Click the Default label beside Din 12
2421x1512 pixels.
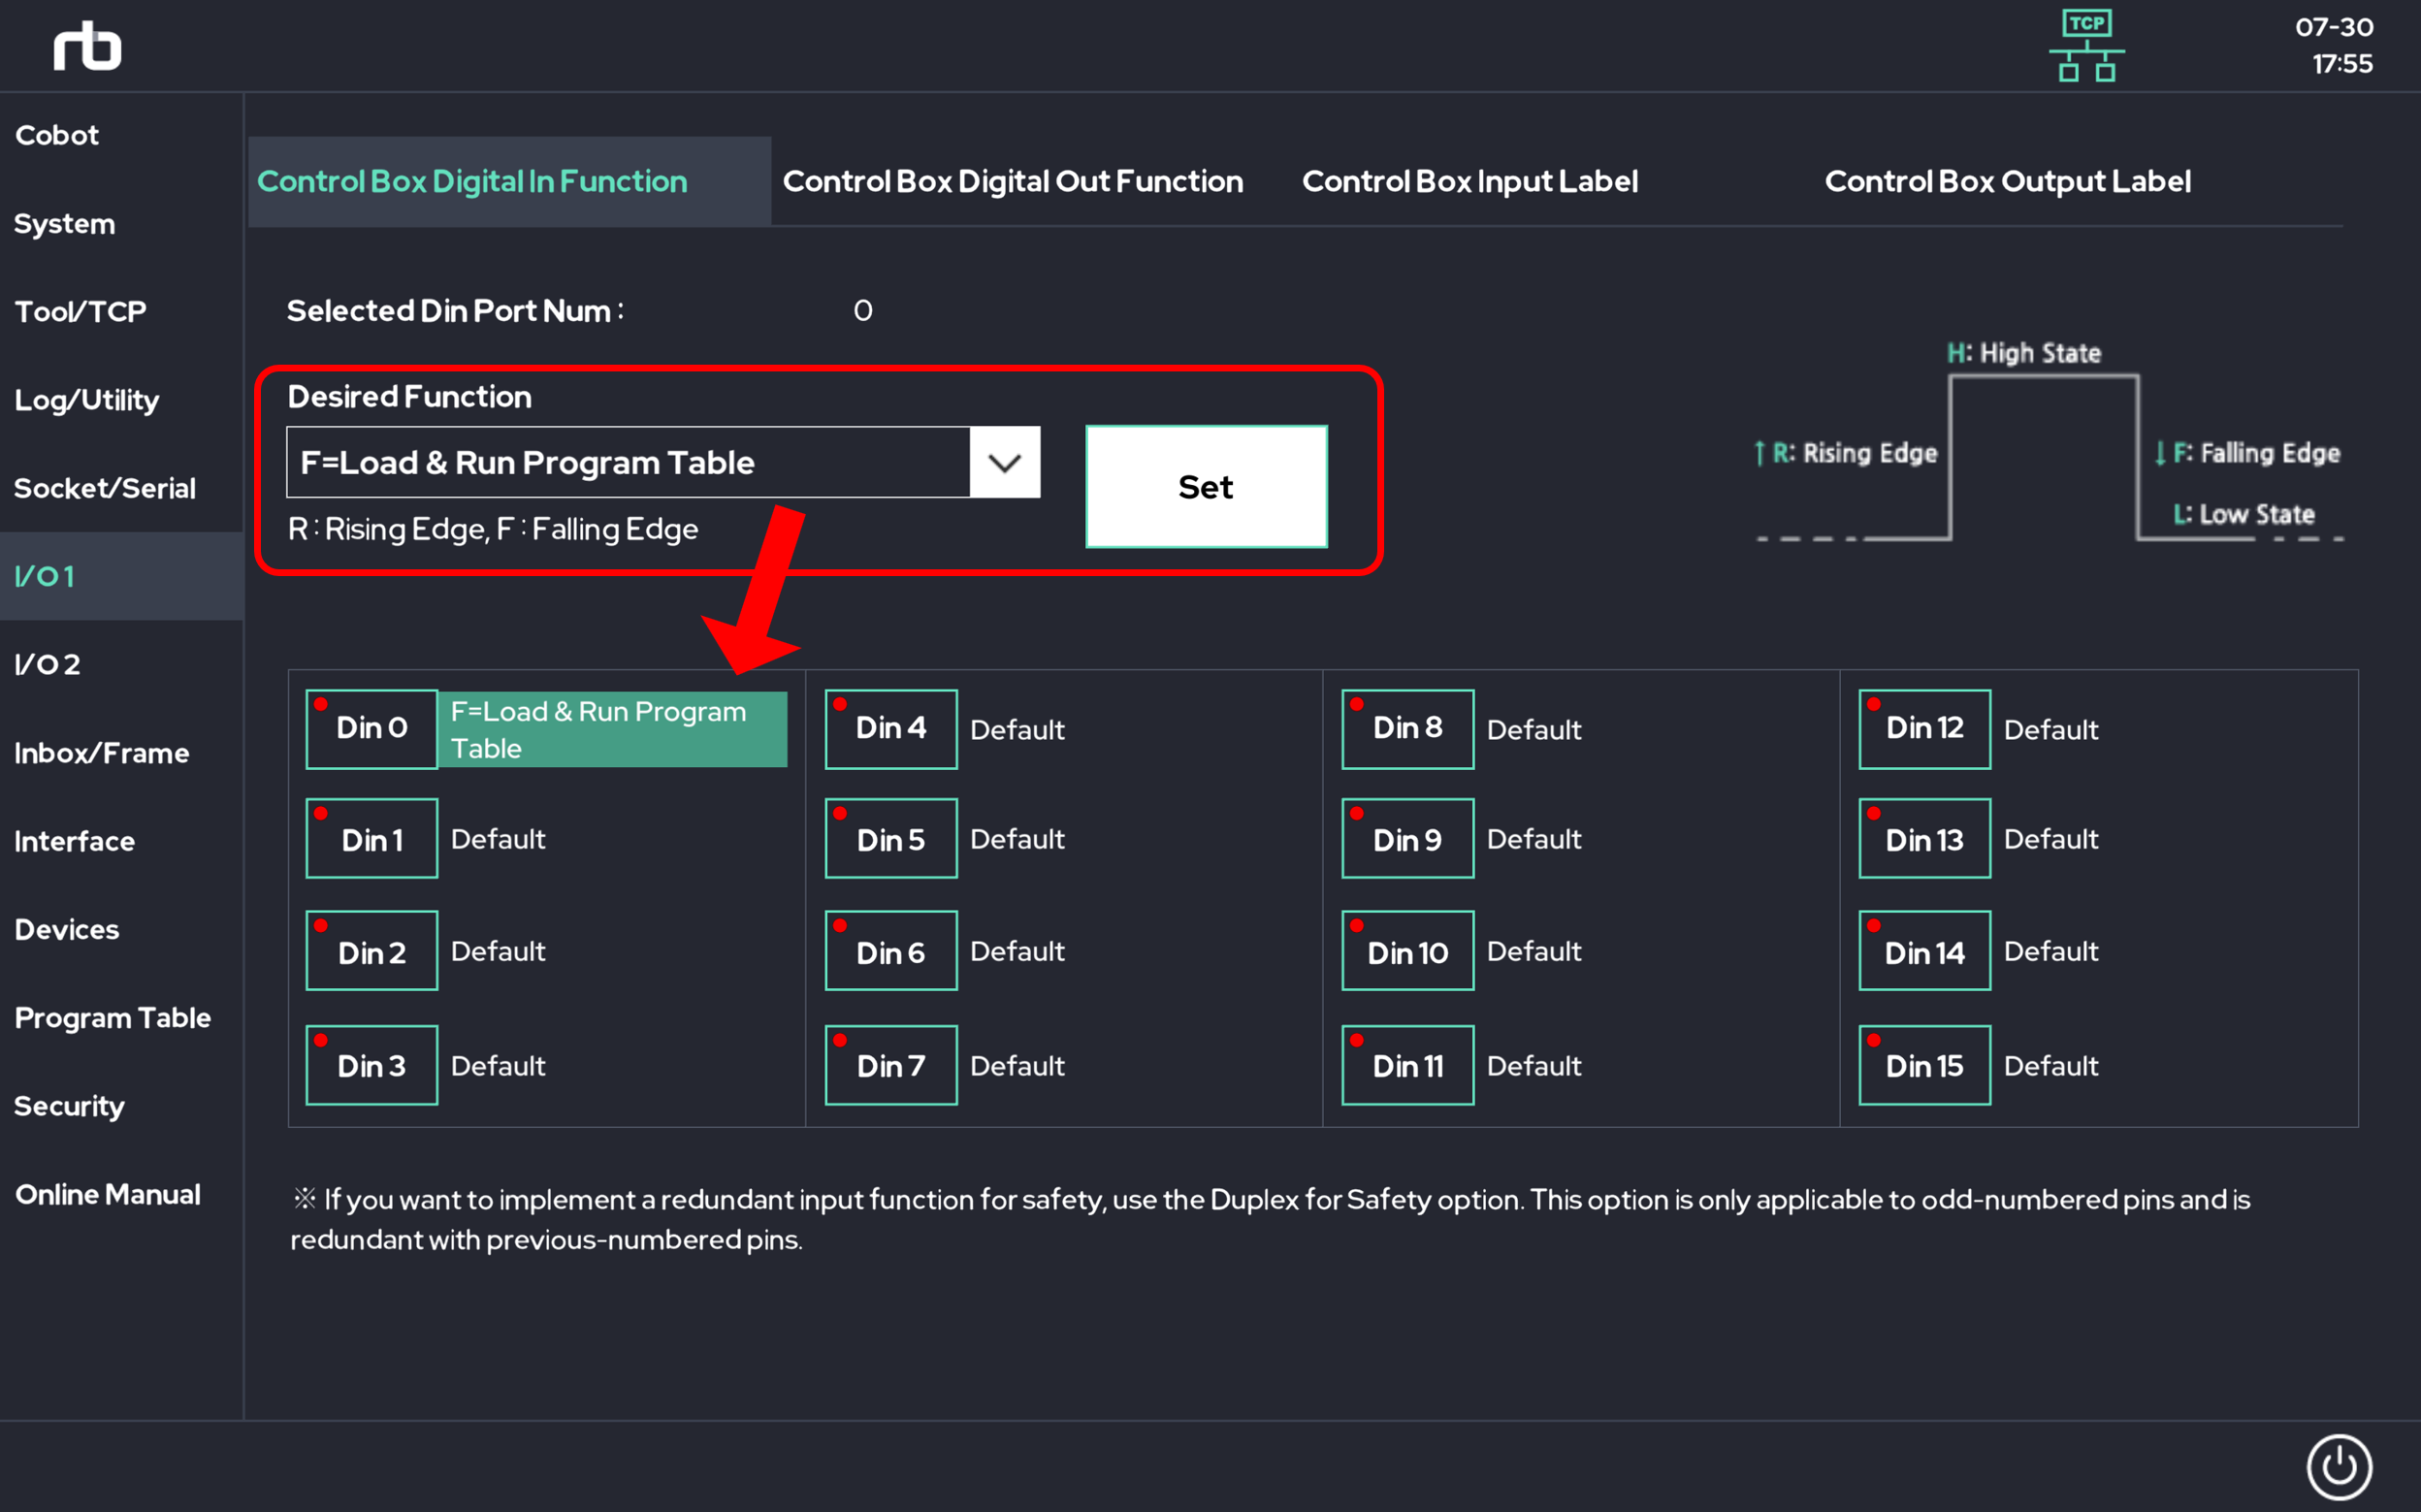pos(2051,730)
